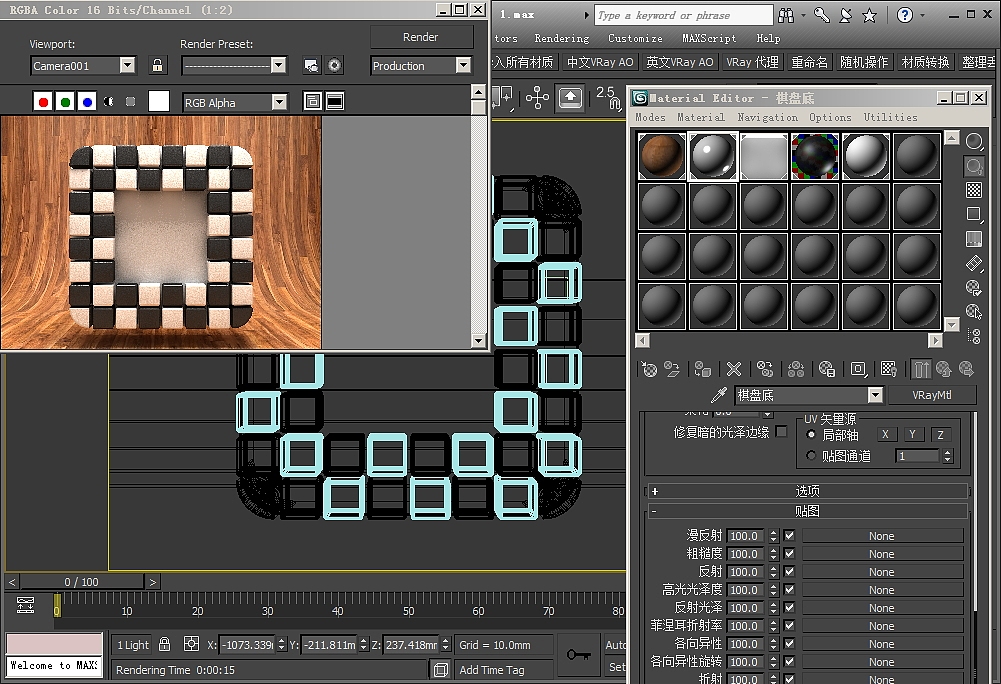The height and width of the screenshot is (684, 1001).
Task: Toggle the 粗糙度 map checkbox
Action: tap(789, 554)
